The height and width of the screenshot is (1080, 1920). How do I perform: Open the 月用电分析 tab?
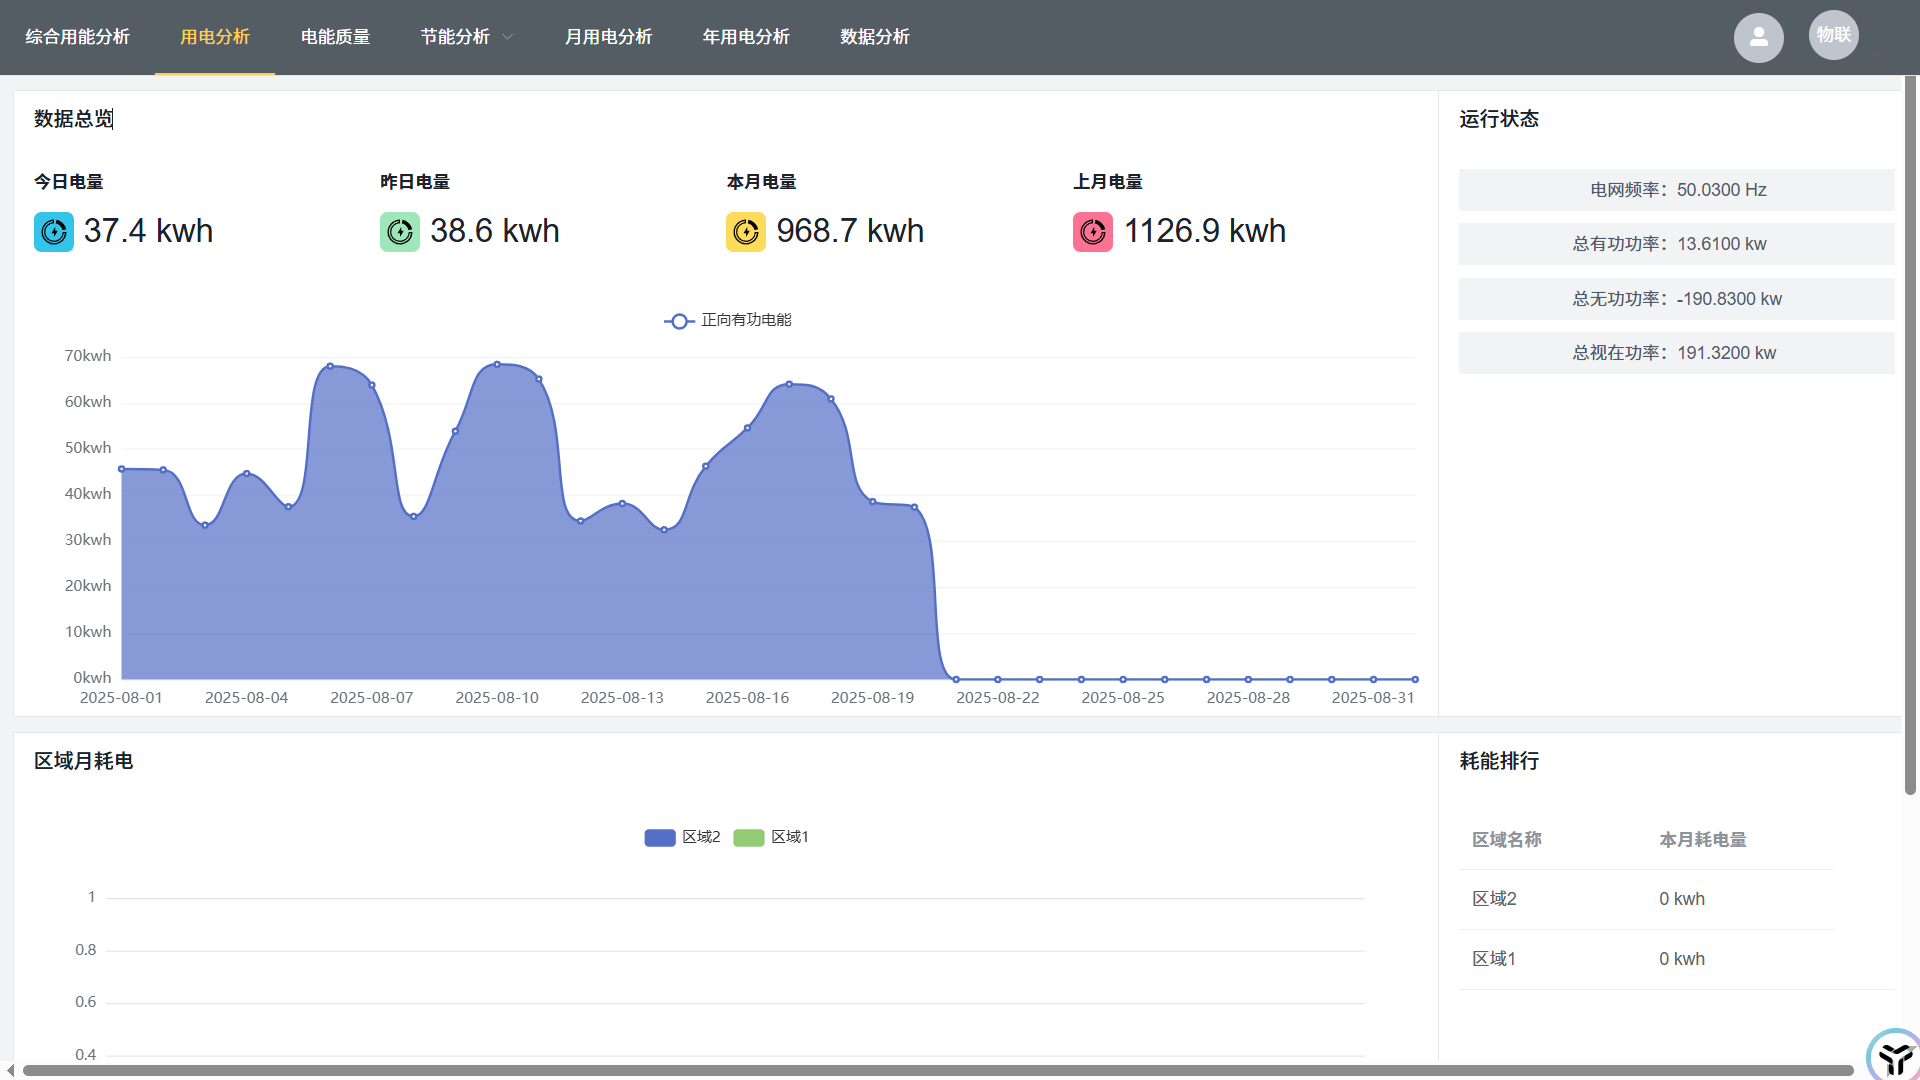pyautogui.click(x=608, y=37)
